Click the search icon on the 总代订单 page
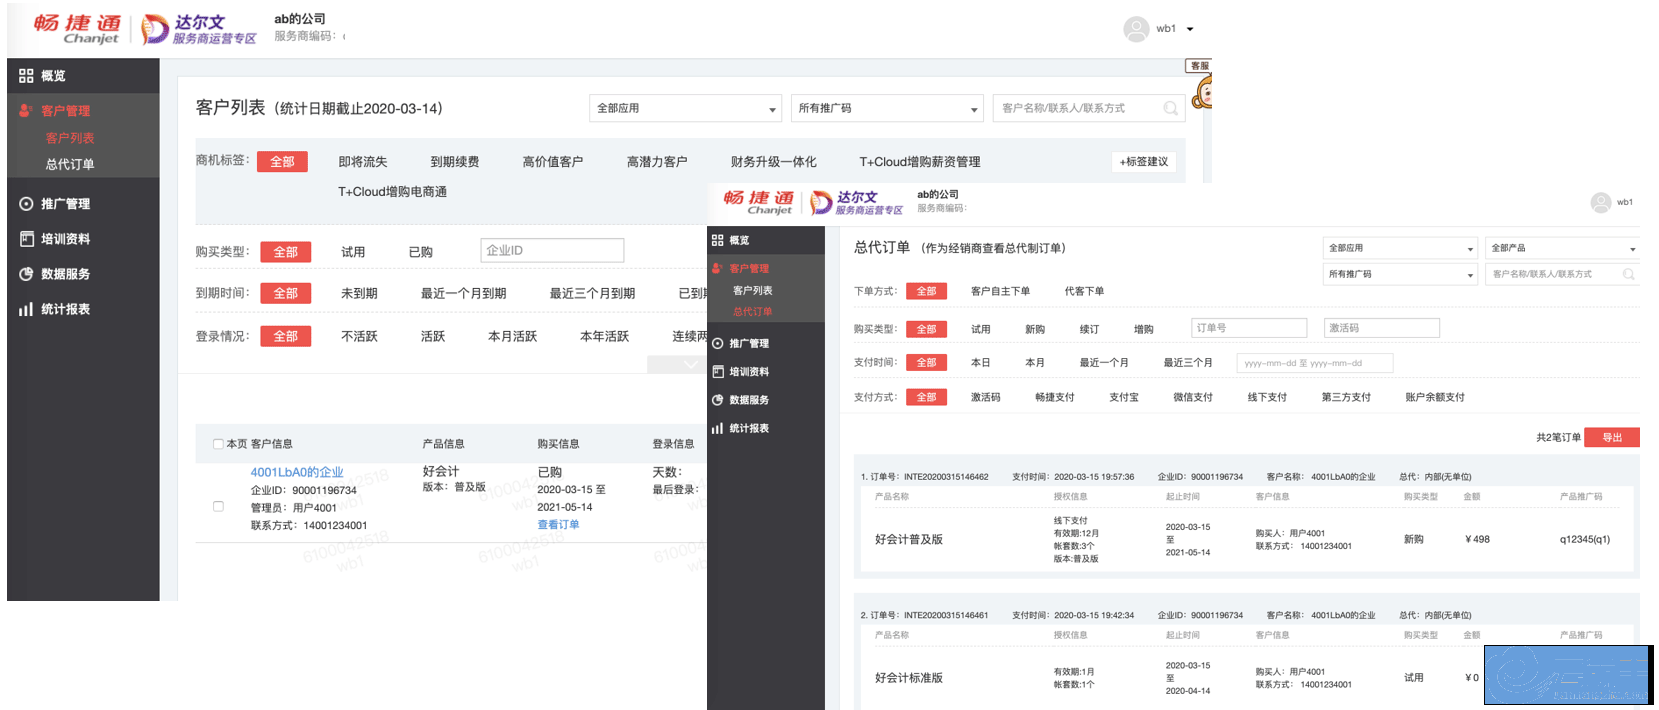Viewport: 1659px width, 710px height. click(1628, 274)
